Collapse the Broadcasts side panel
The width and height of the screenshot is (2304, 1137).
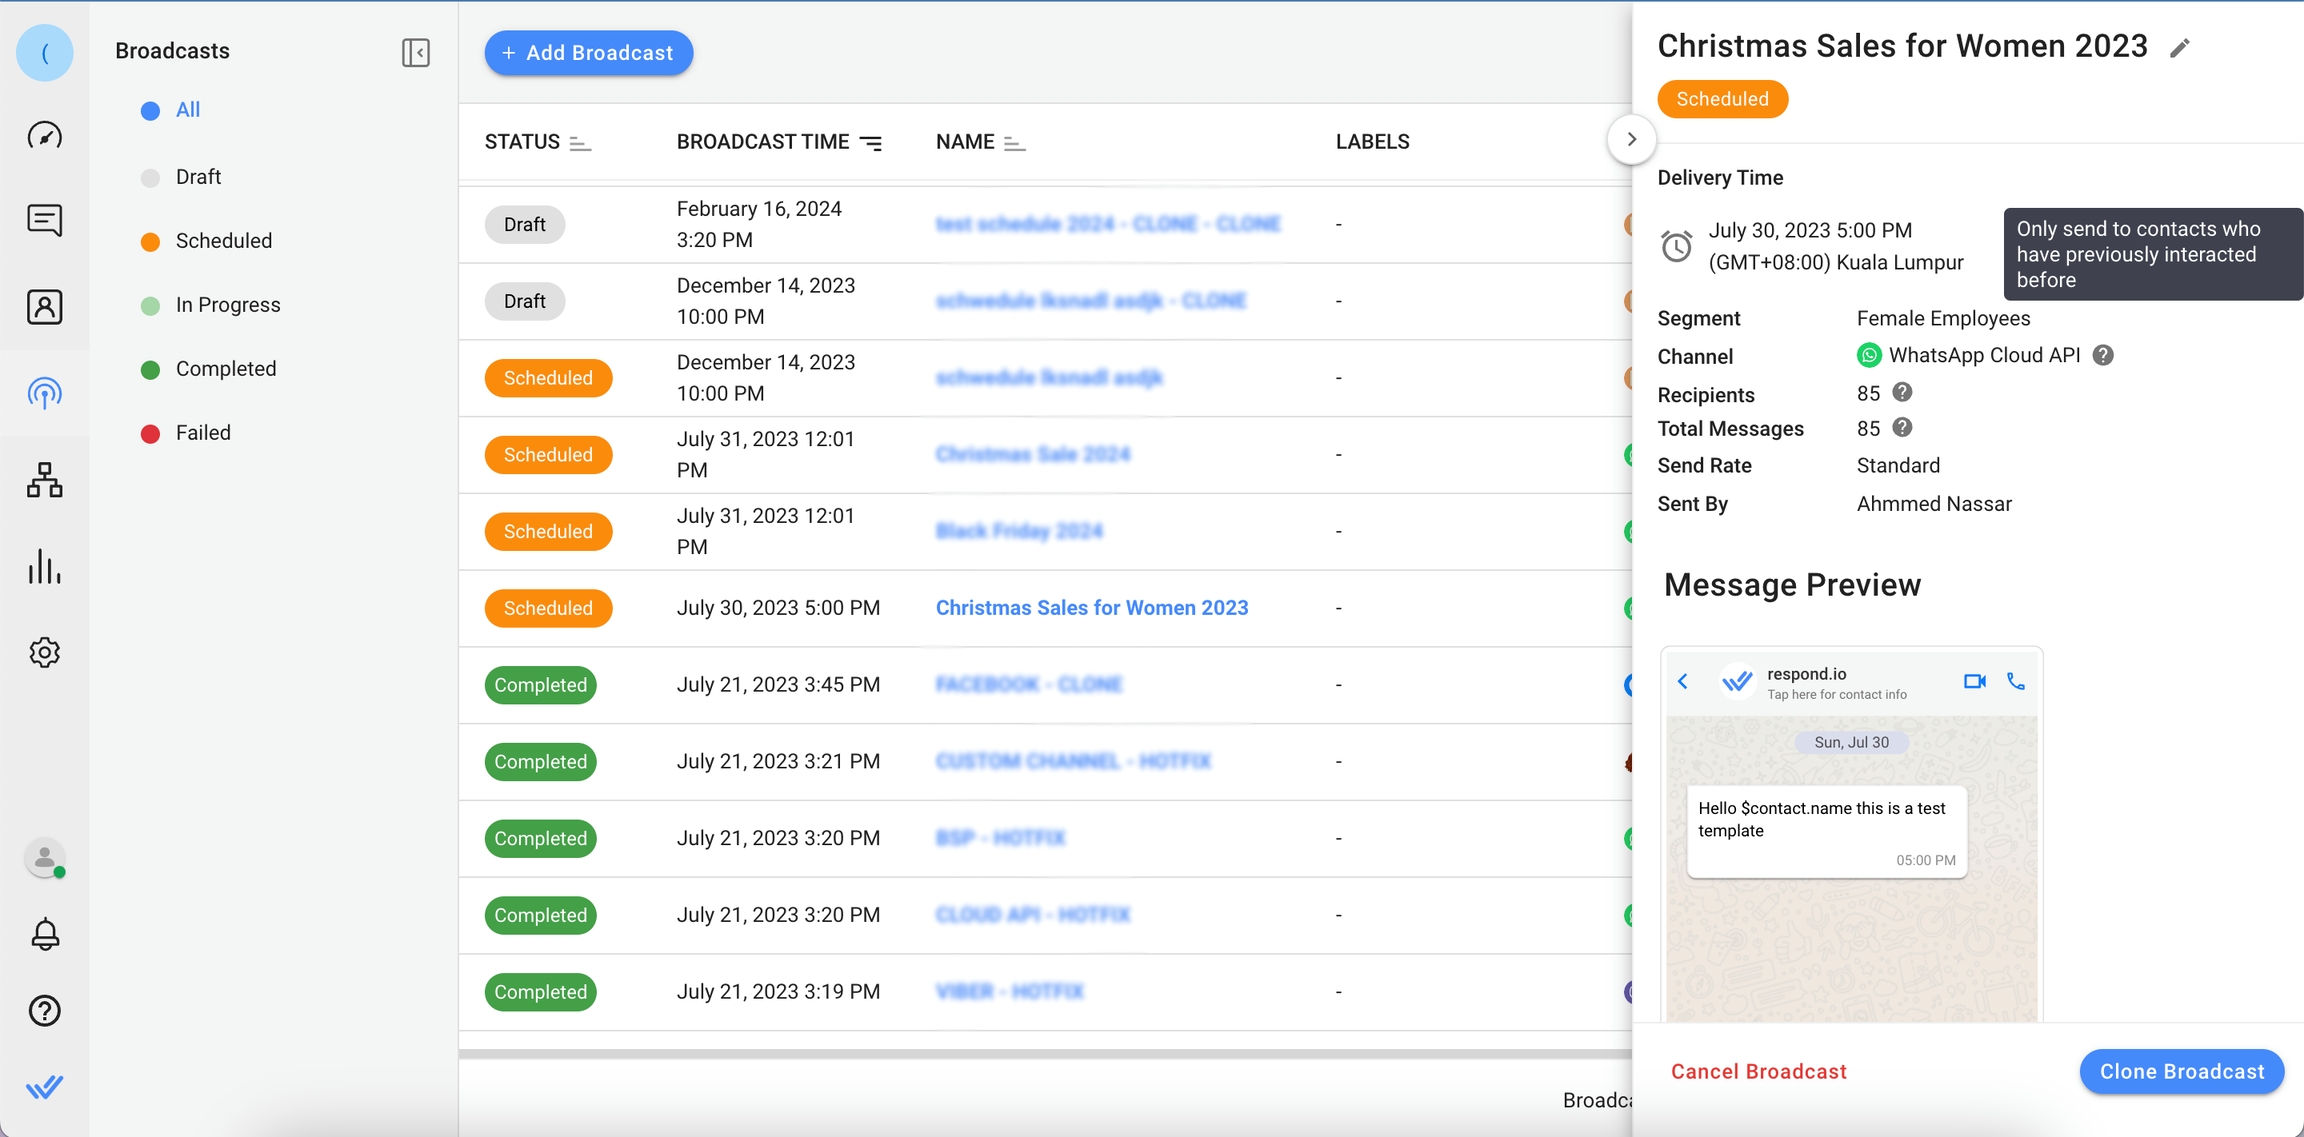click(415, 52)
